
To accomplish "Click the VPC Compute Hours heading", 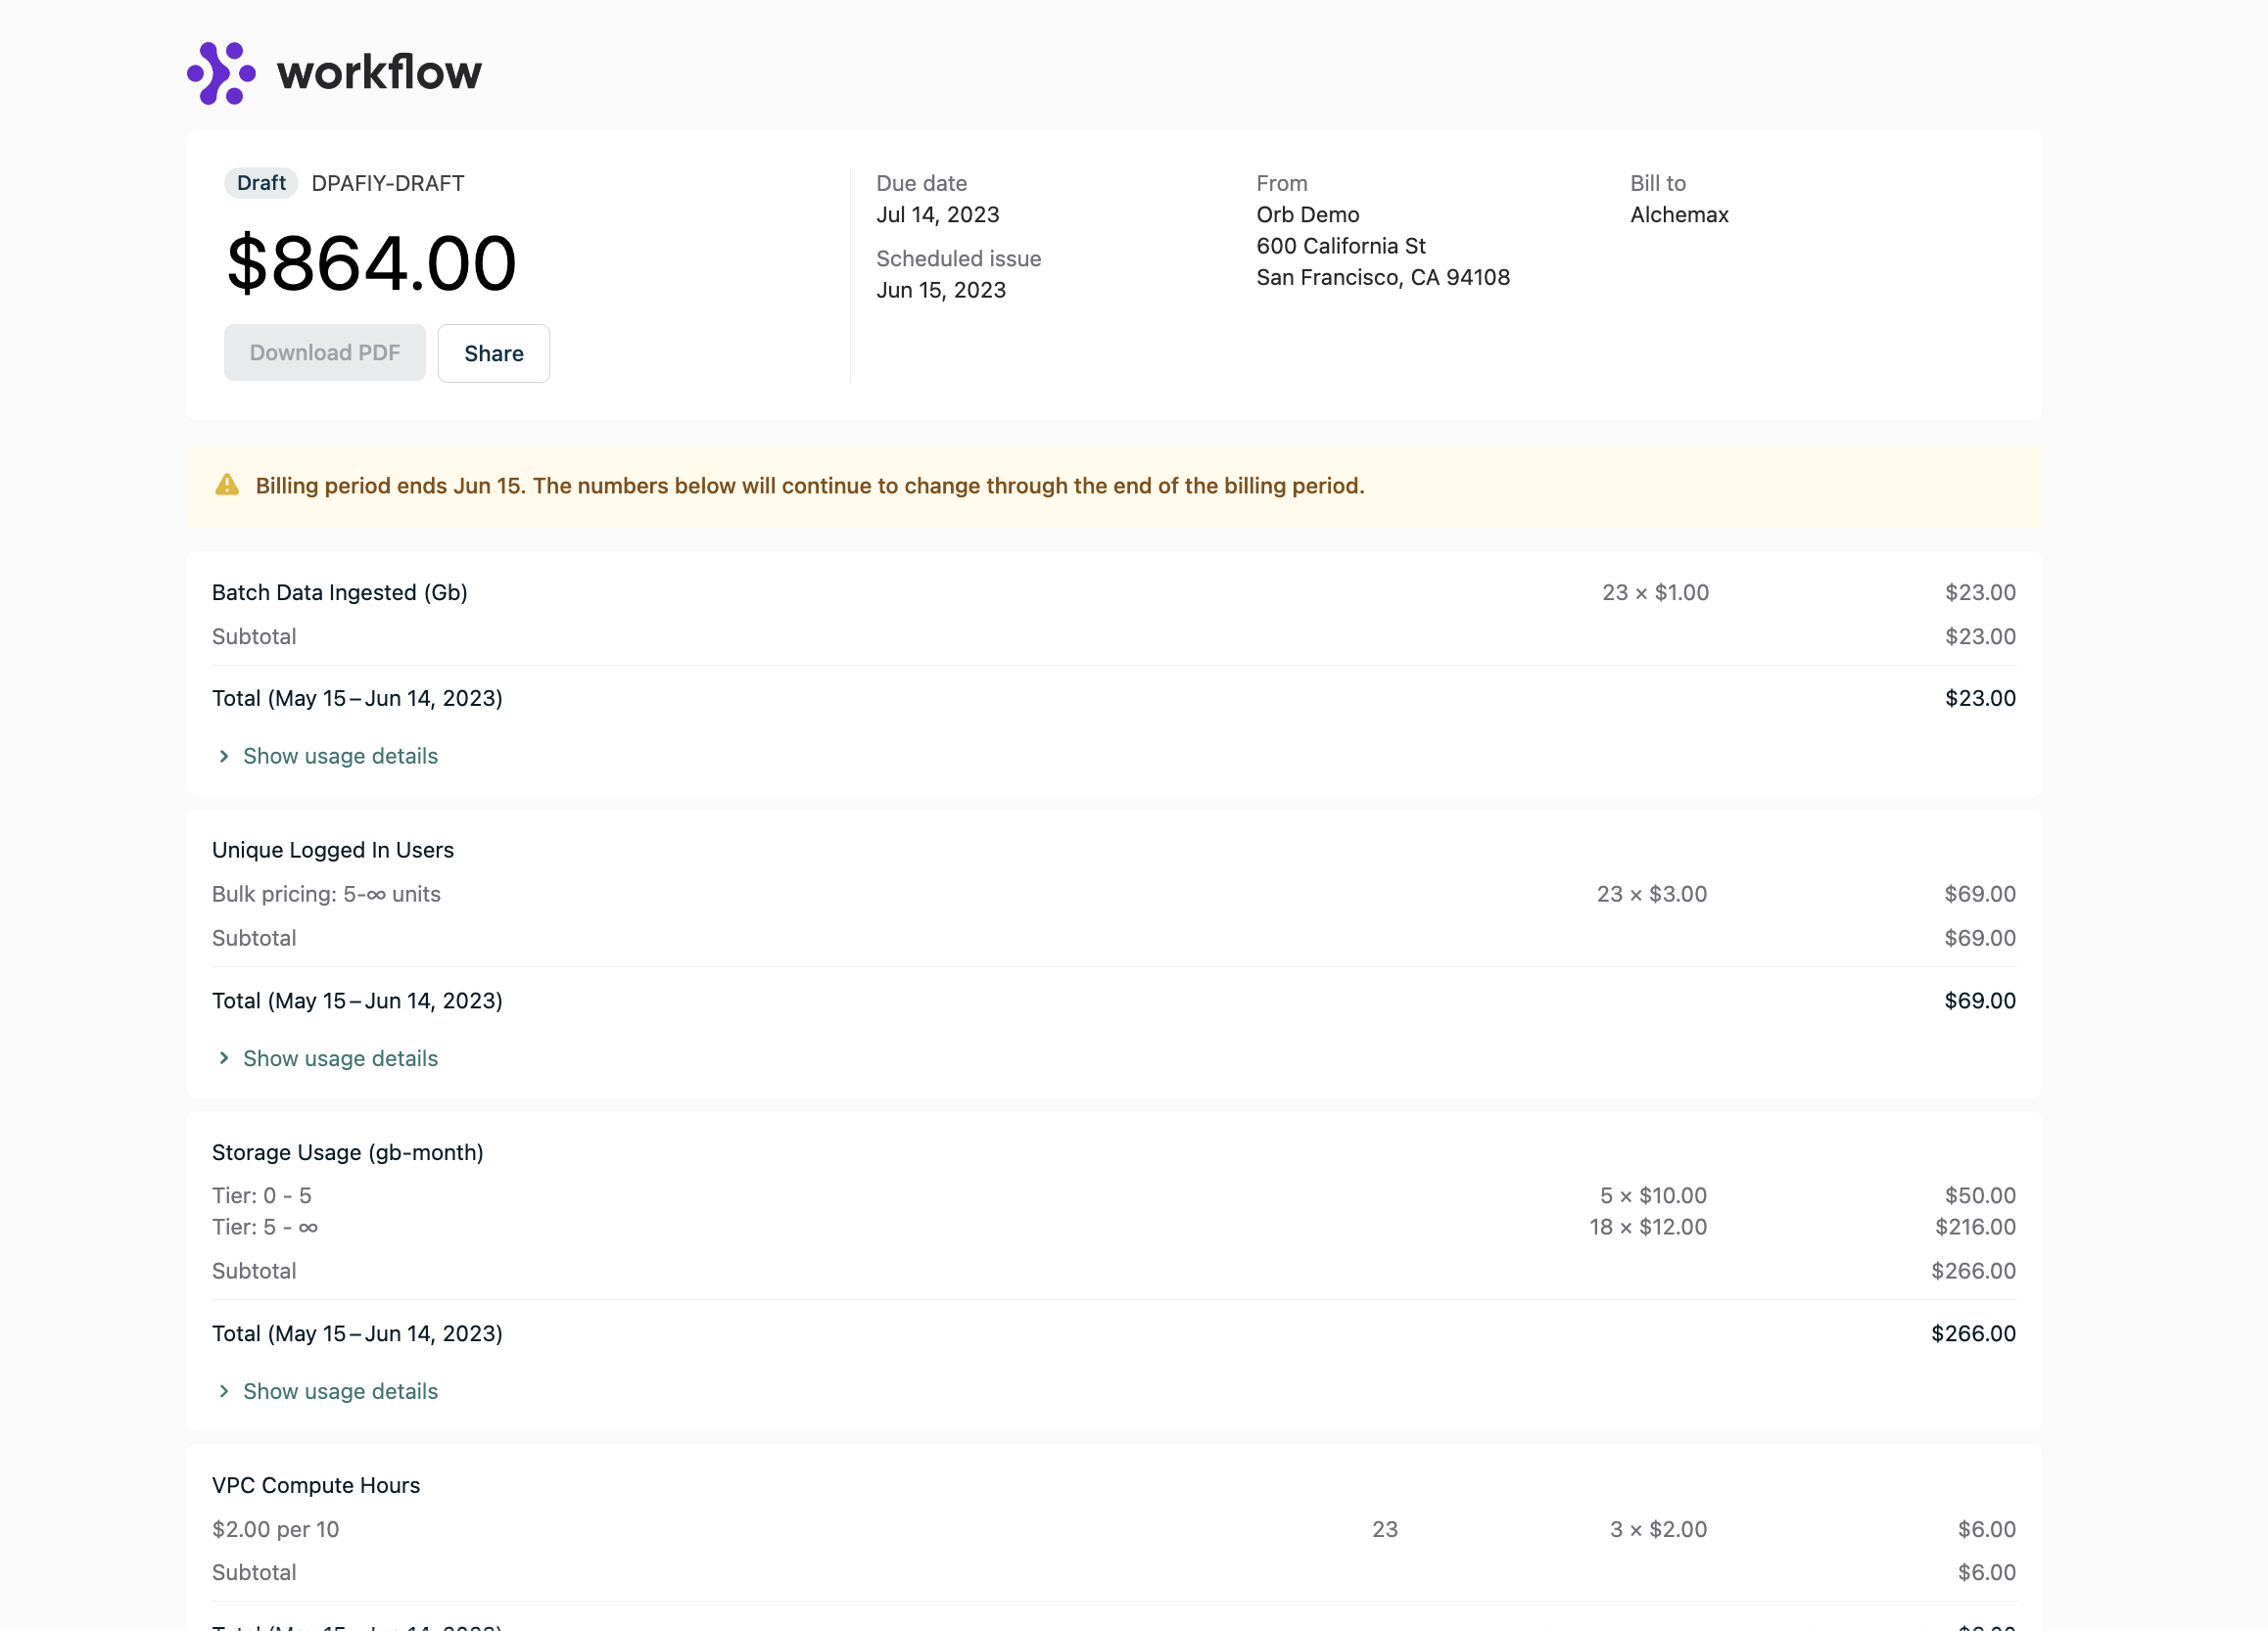I will (316, 1485).
